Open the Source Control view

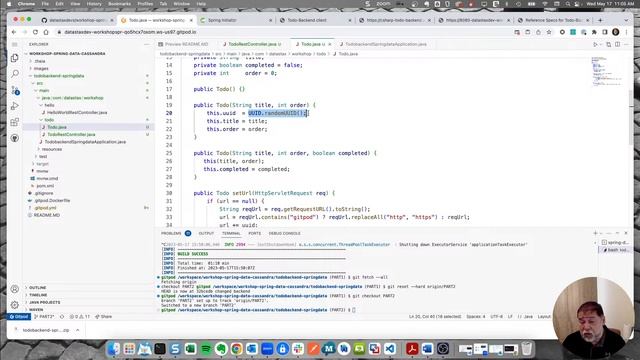point(15,90)
